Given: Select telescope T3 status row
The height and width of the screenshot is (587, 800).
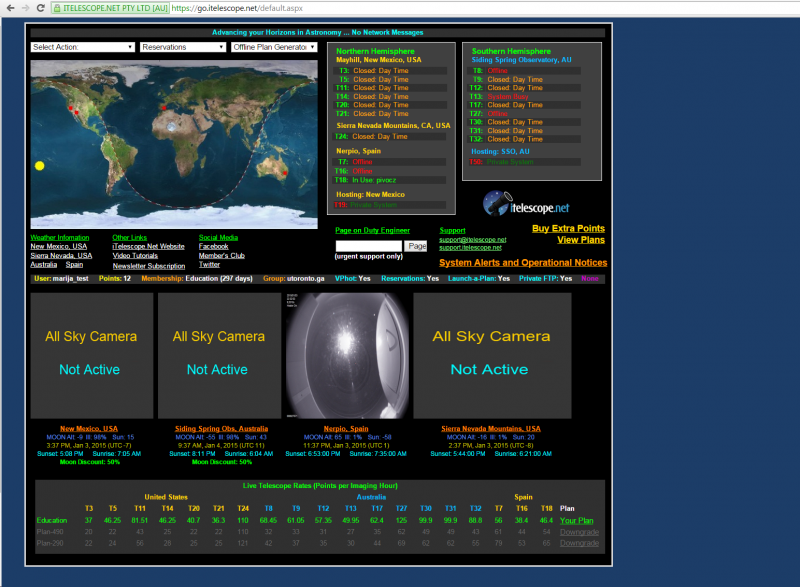Looking at the screenshot, I should [390, 71].
